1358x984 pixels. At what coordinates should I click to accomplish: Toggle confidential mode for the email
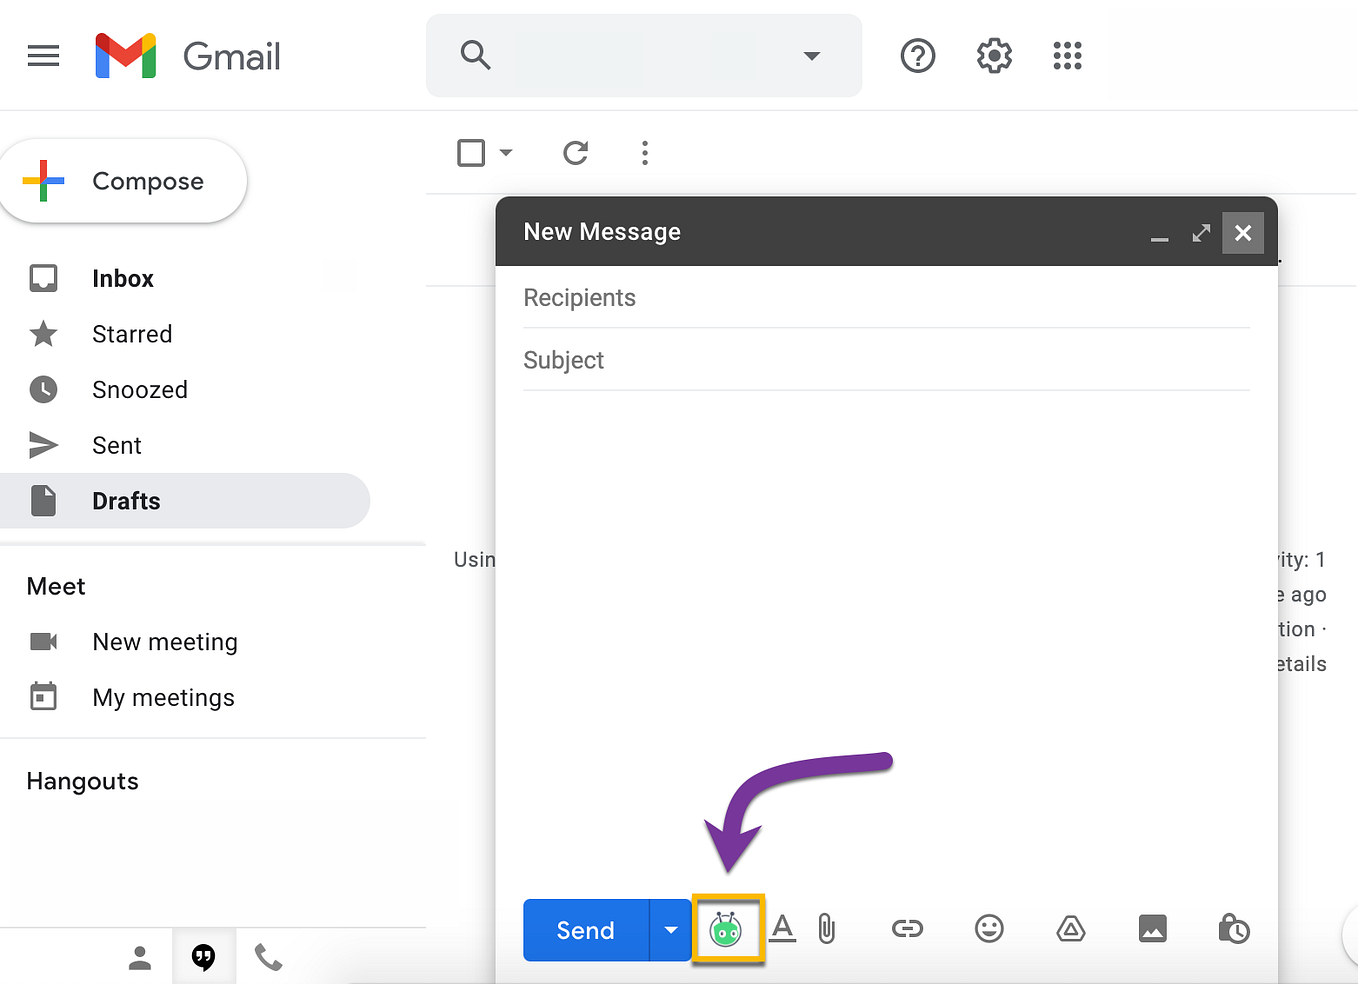coord(1233,929)
